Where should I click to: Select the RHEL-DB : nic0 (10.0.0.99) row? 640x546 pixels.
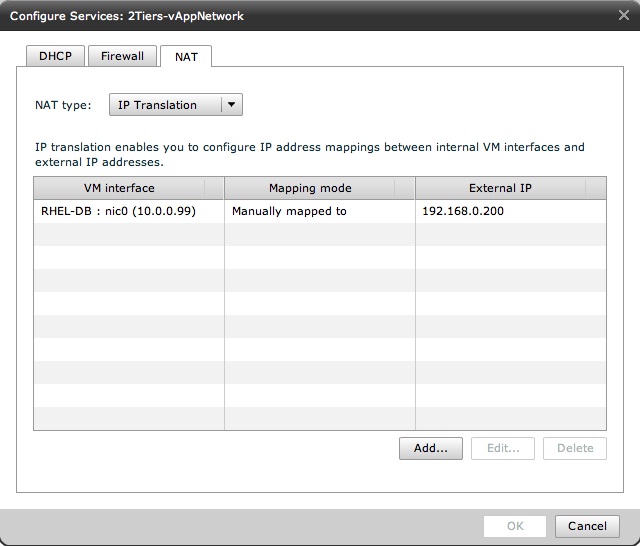coord(320,211)
